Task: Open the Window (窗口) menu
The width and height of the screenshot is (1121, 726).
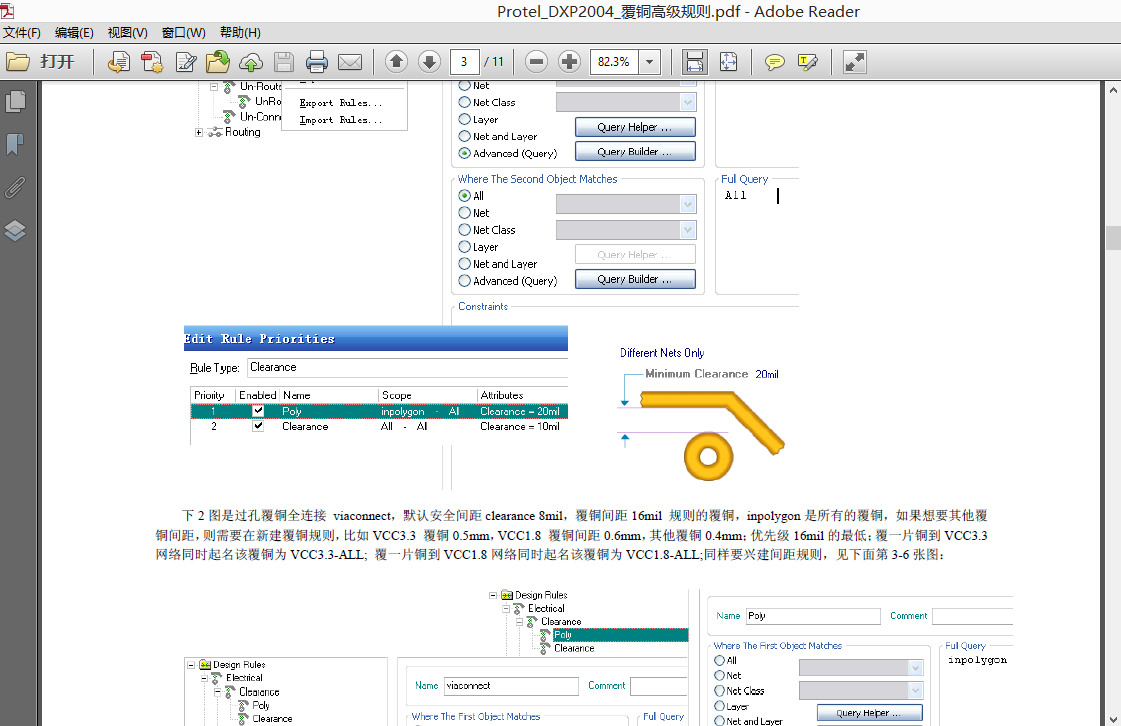Action: 184,32
